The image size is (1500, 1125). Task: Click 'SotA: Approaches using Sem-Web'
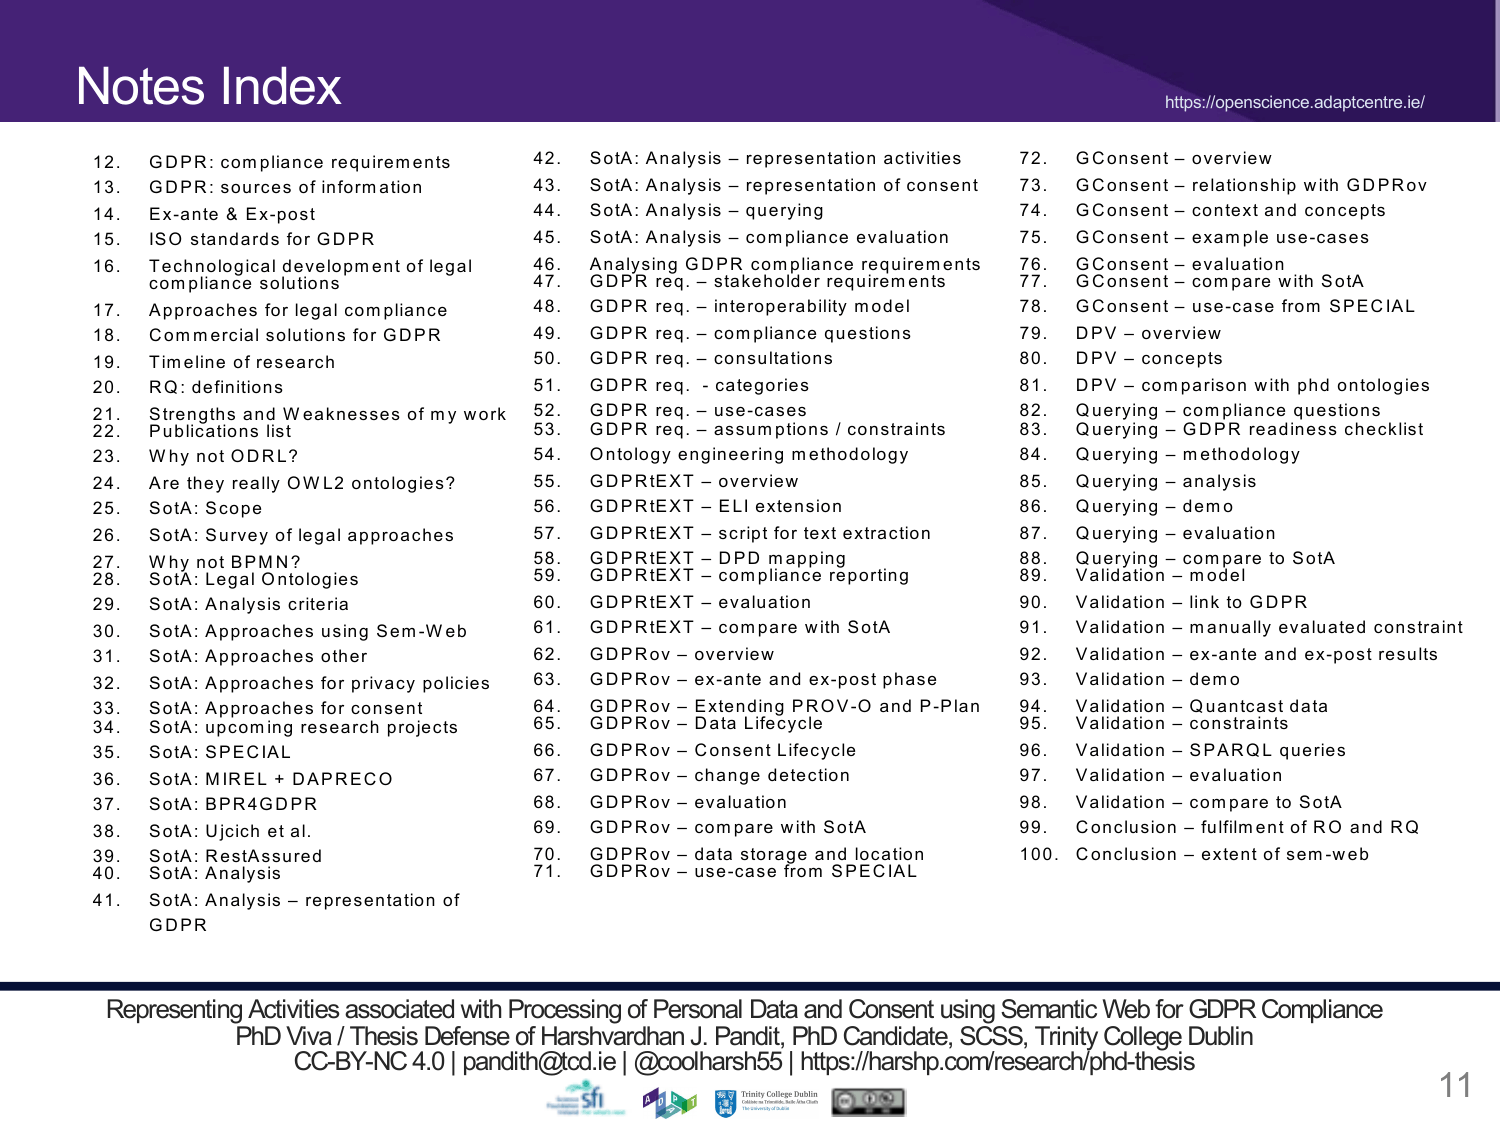[x=308, y=631]
